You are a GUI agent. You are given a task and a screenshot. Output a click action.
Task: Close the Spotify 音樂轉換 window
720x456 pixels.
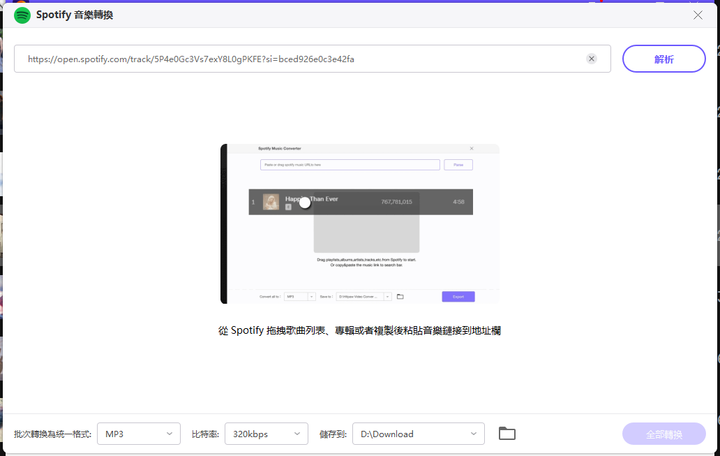[x=698, y=15]
